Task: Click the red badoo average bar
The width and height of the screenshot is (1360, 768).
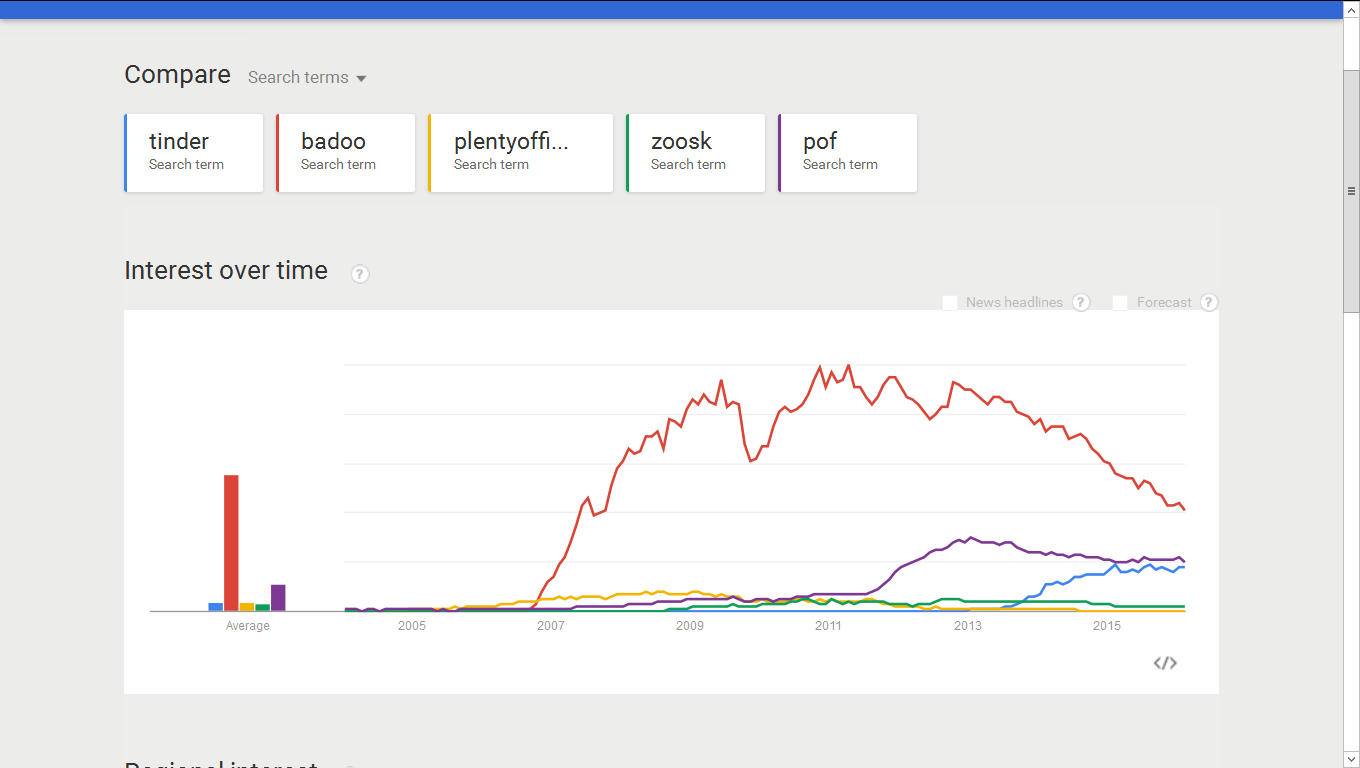Action: [231, 543]
